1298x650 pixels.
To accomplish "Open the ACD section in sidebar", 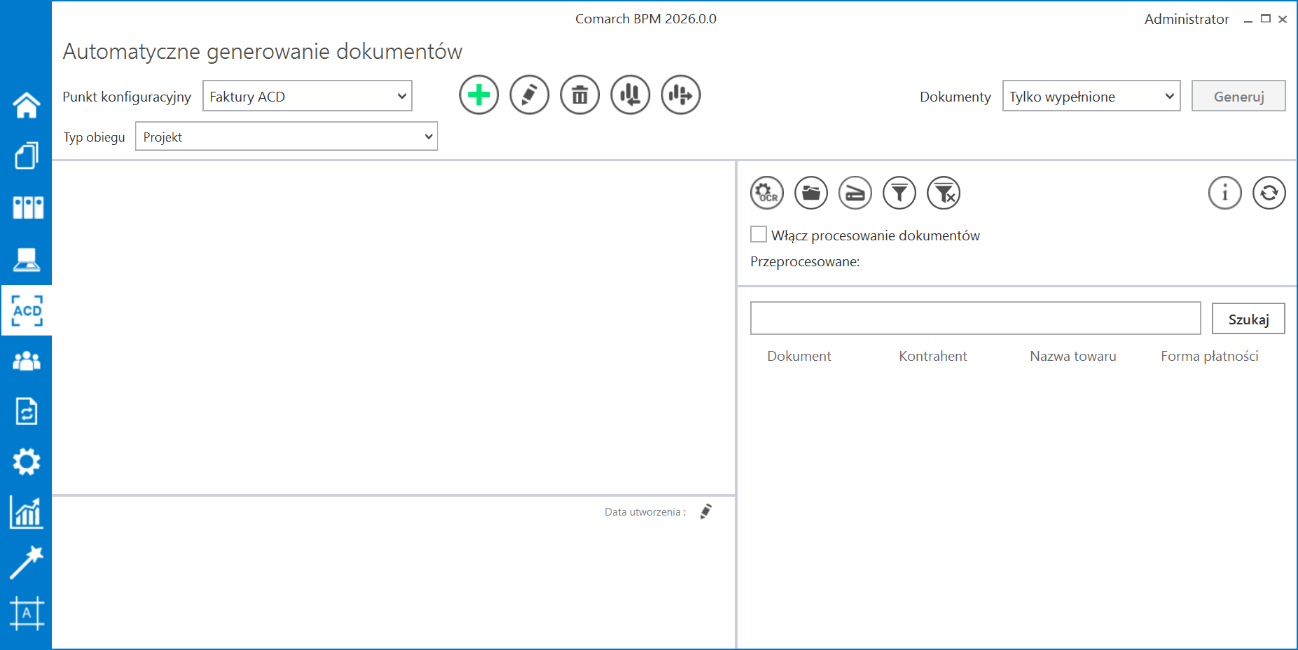I will click(26, 310).
